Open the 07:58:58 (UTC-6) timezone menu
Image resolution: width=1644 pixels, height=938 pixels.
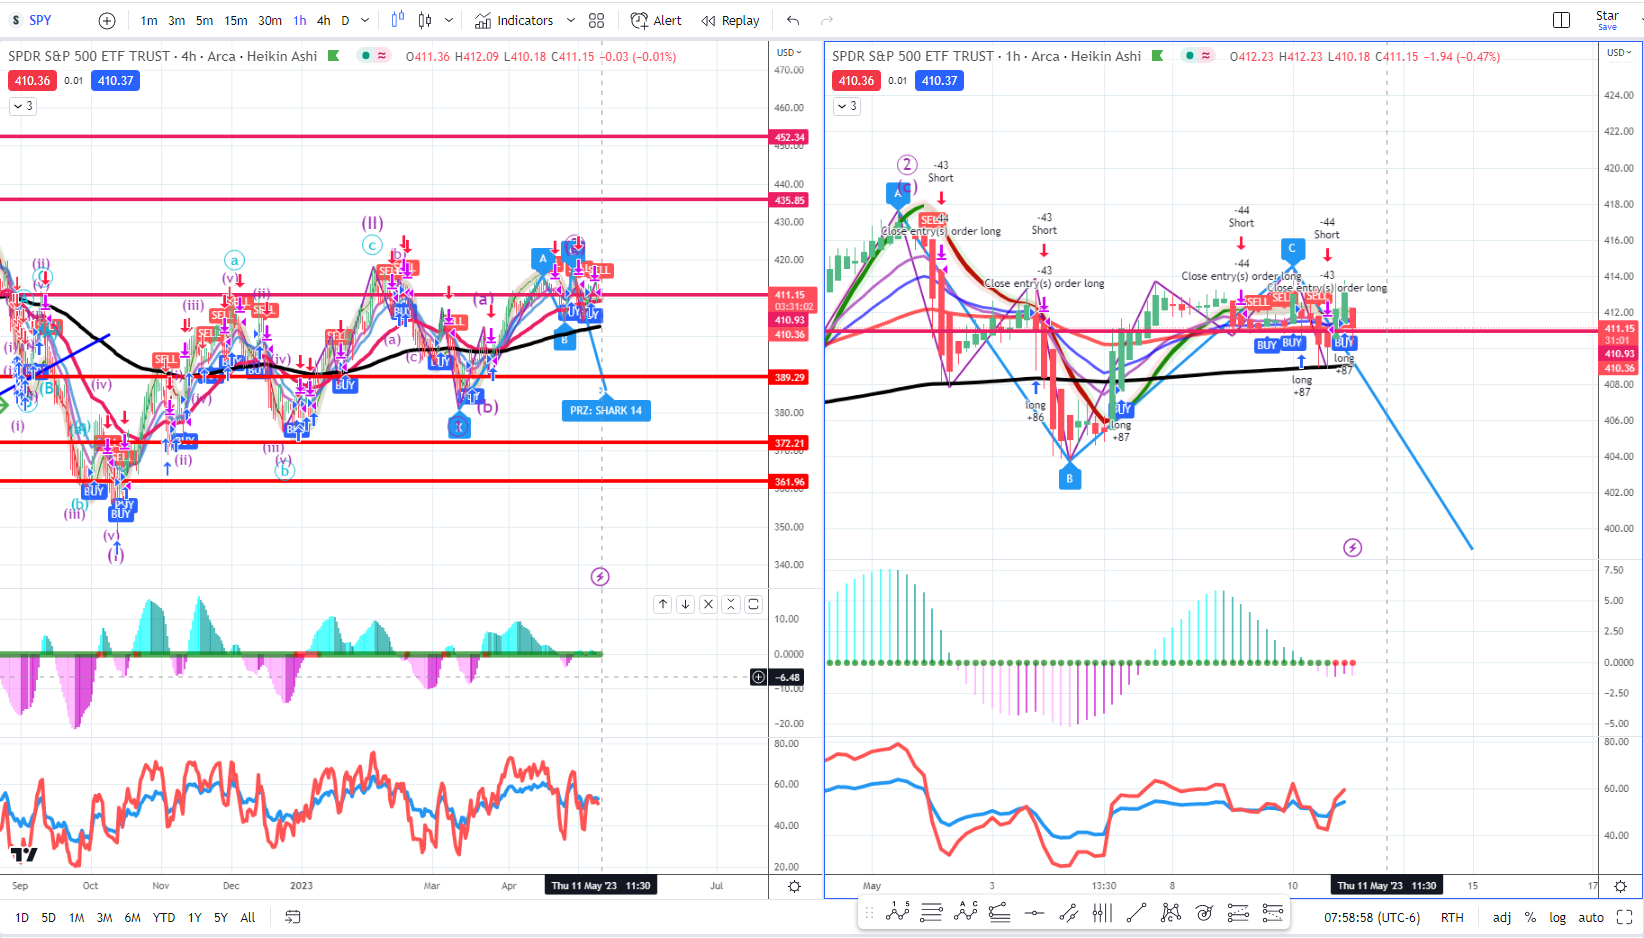click(1372, 917)
